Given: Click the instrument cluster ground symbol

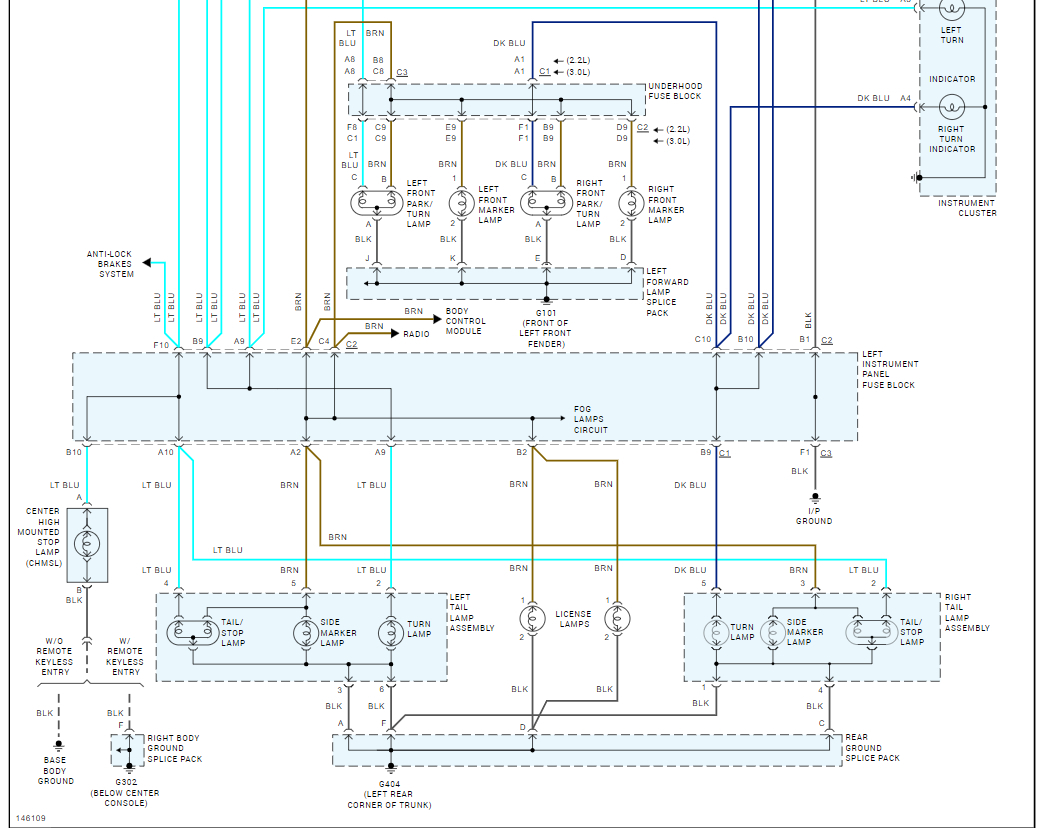Looking at the screenshot, I should pyautogui.click(x=917, y=178).
